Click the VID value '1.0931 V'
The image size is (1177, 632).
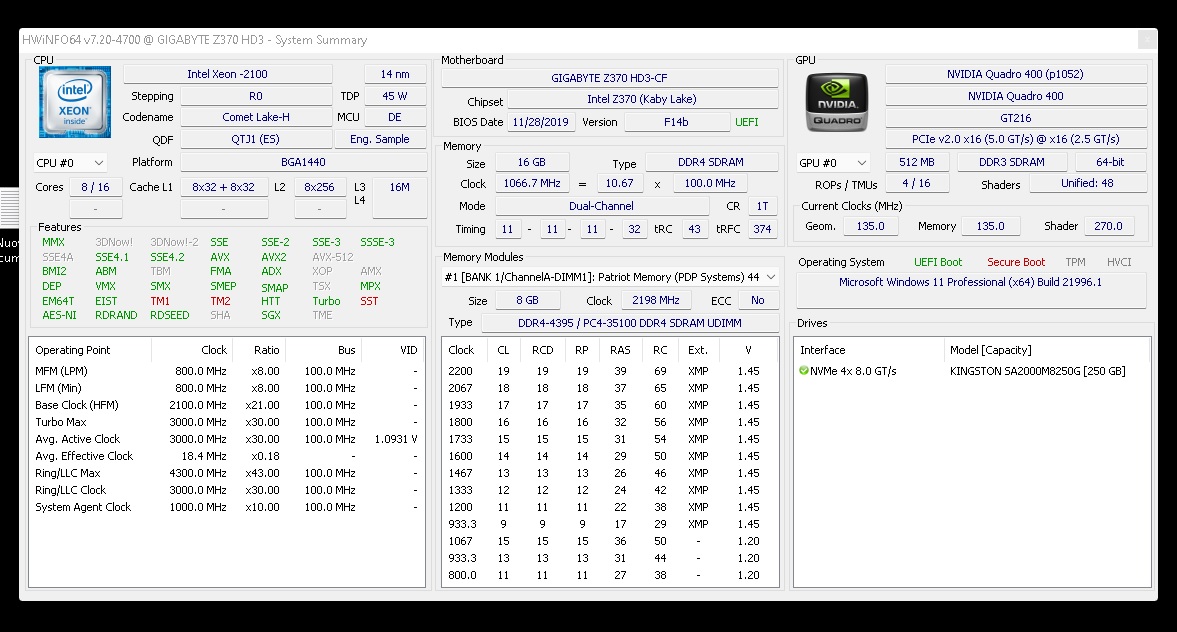[396, 439]
